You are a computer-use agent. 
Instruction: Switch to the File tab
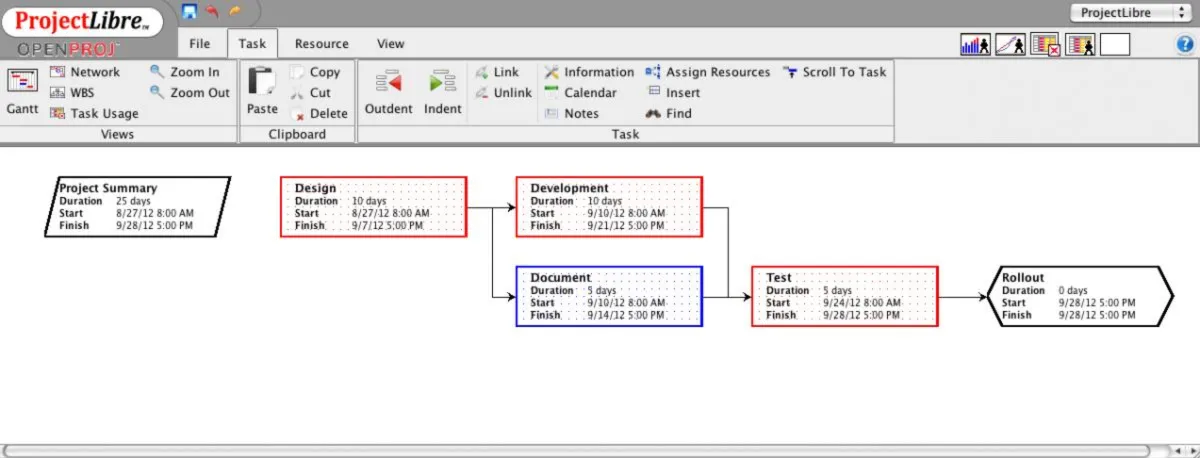coord(200,44)
